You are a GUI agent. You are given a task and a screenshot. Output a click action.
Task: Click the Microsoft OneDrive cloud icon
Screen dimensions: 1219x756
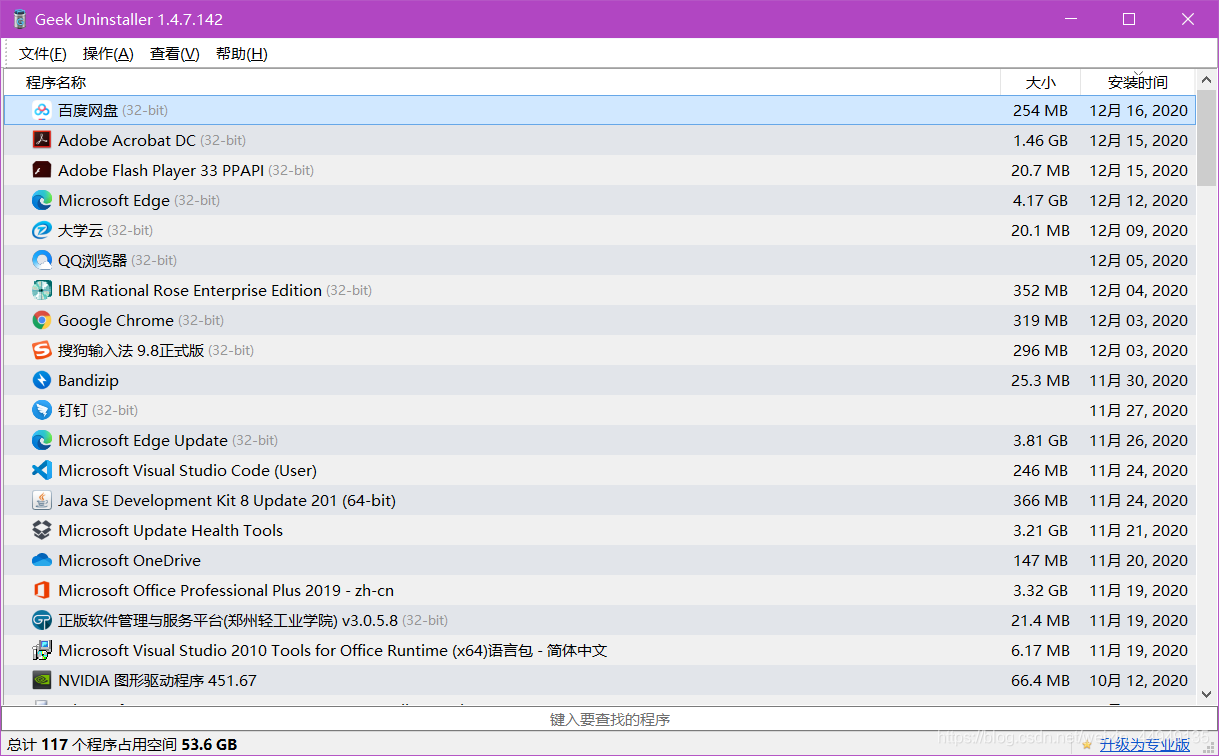coord(42,560)
